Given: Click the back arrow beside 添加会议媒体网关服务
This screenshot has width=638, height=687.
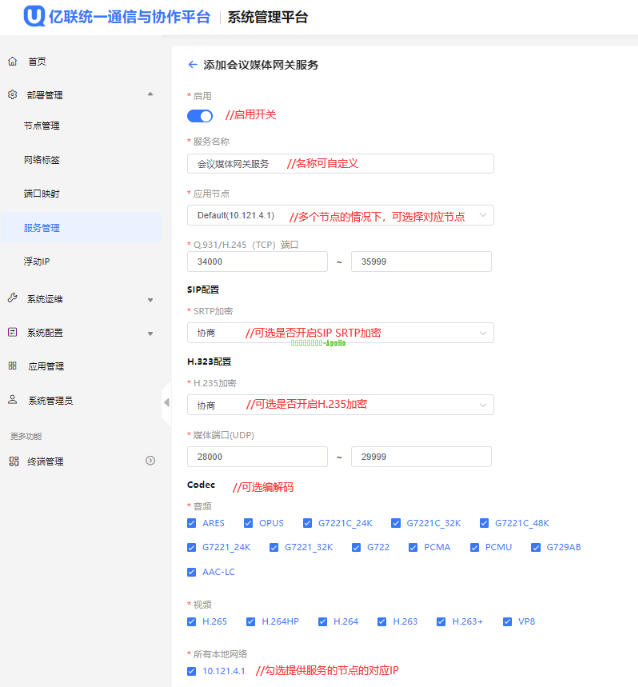Looking at the screenshot, I should tap(192, 64).
